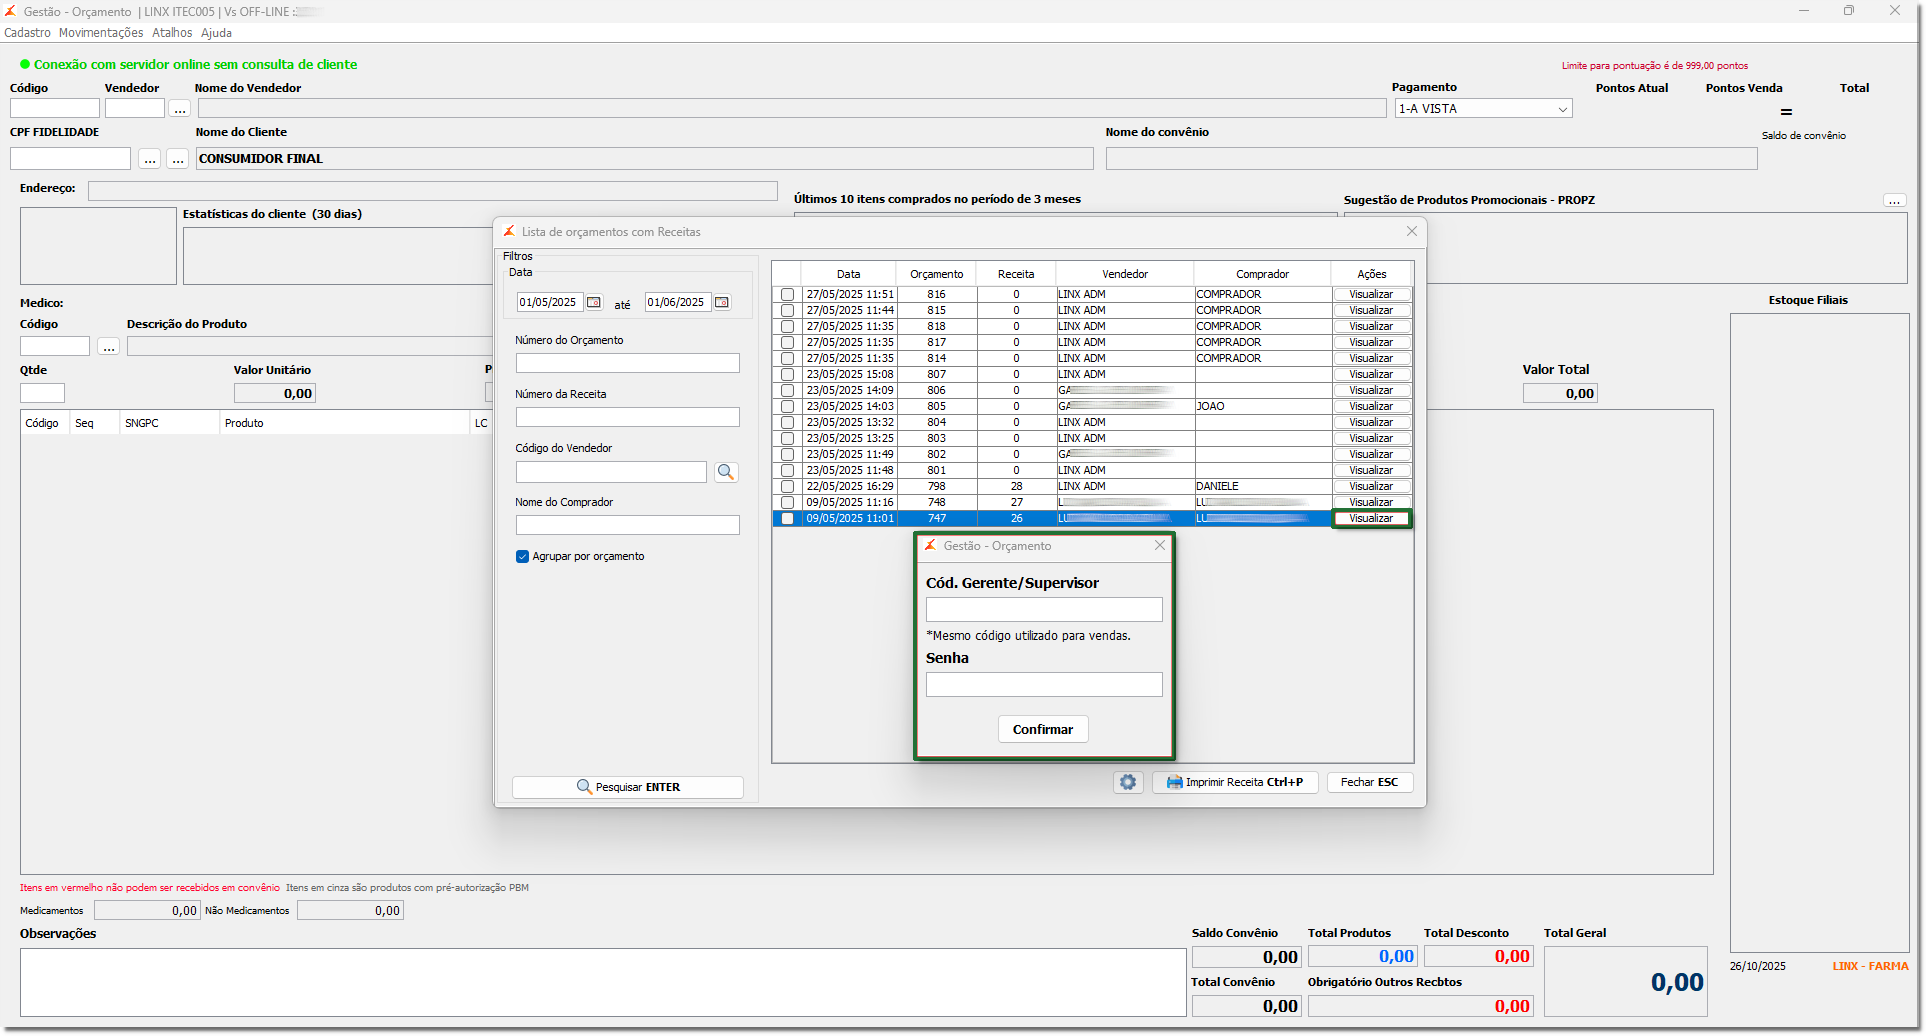Image resolution: width=1926 pixels, height=1036 pixels.
Task: Open the Ajuda menu
Action: coord(216,33)
